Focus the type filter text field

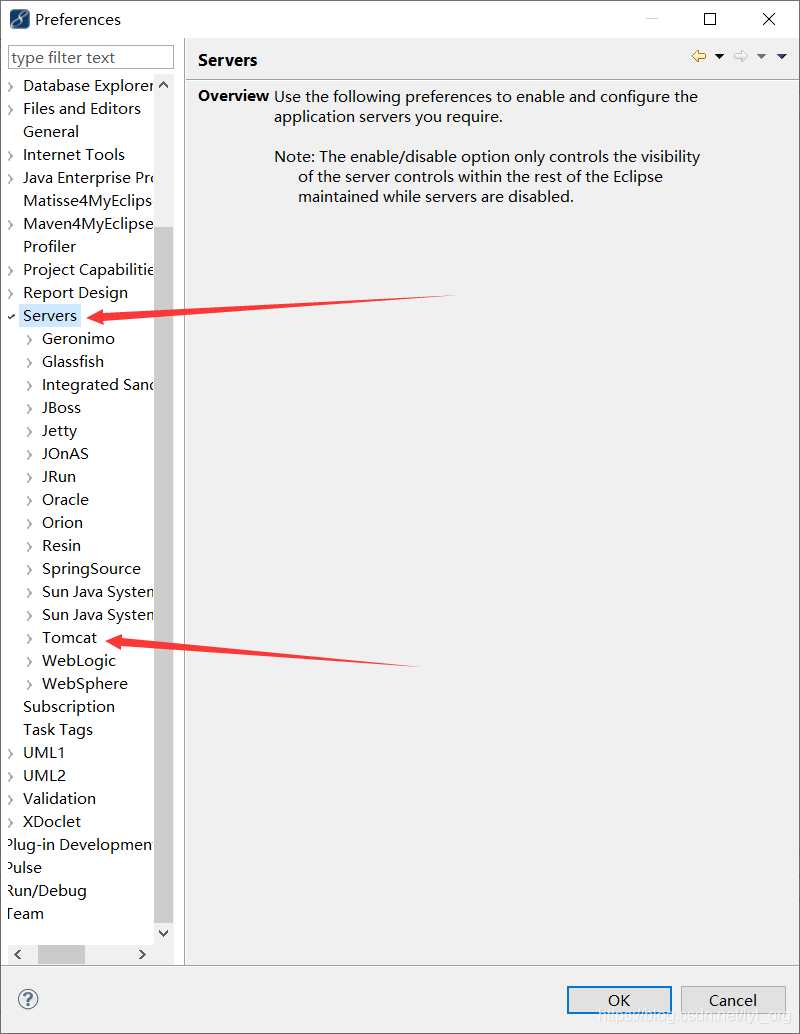(91, 57)
